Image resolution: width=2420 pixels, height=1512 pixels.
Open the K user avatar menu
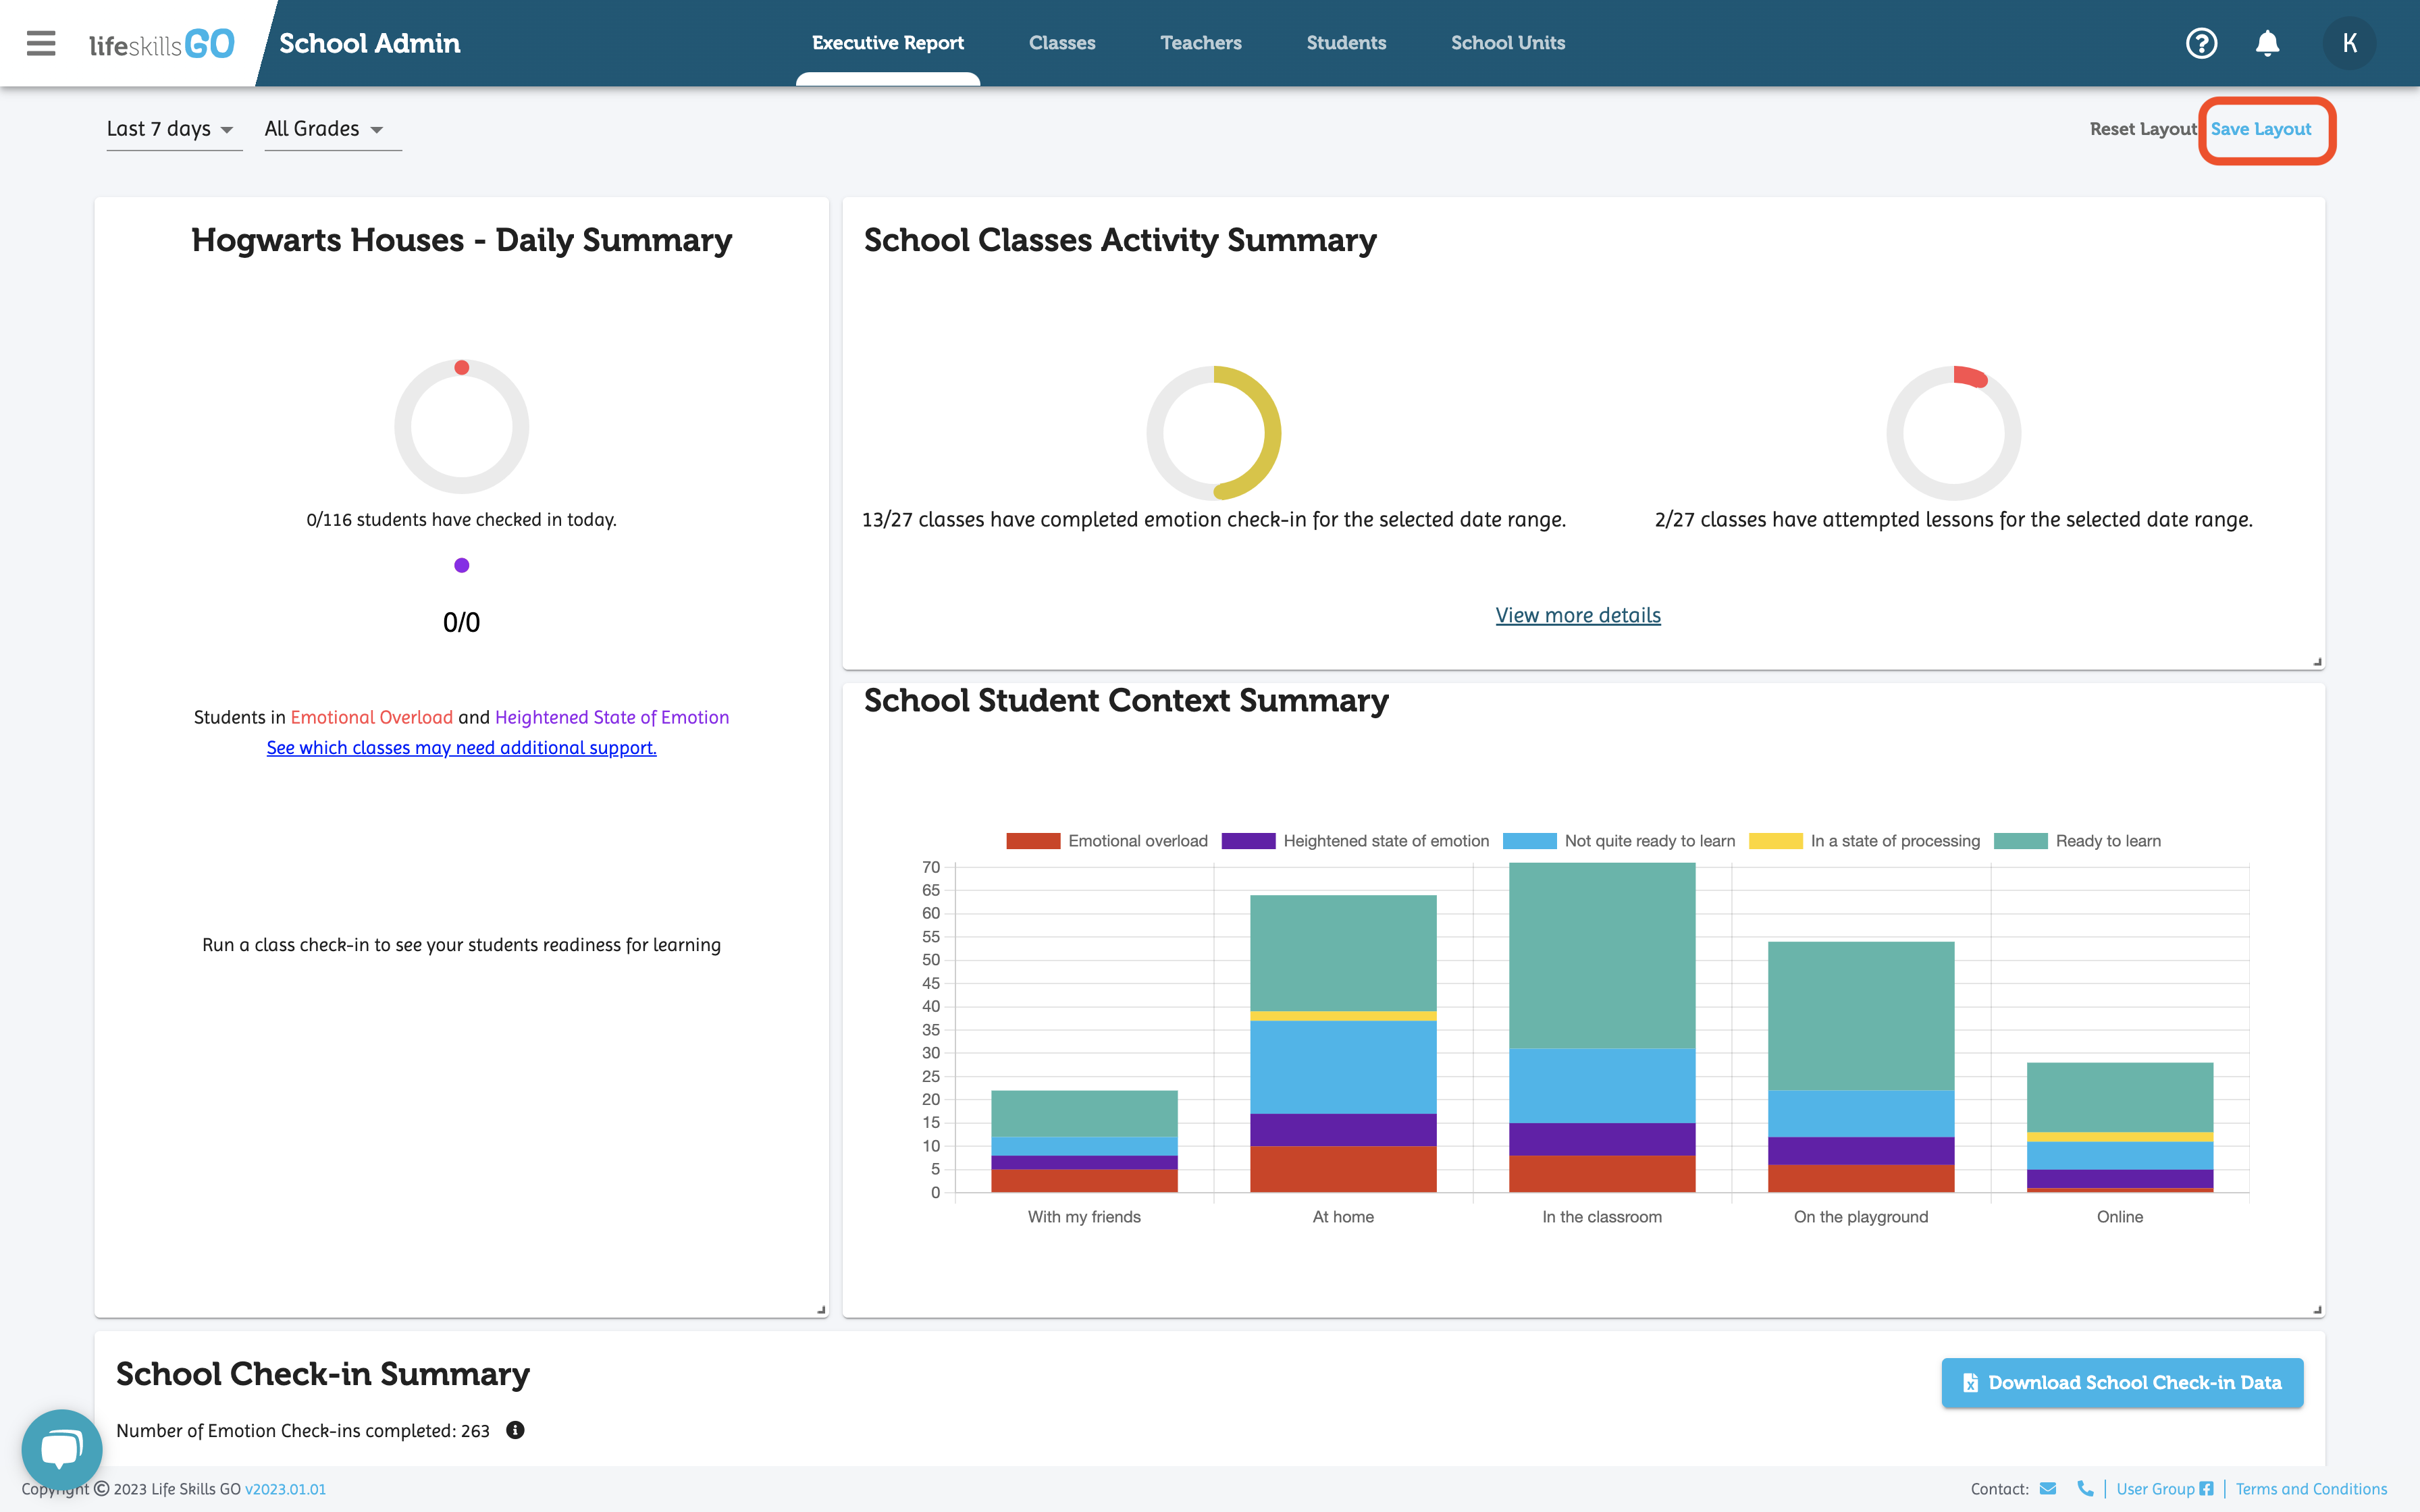[2349, 43]
